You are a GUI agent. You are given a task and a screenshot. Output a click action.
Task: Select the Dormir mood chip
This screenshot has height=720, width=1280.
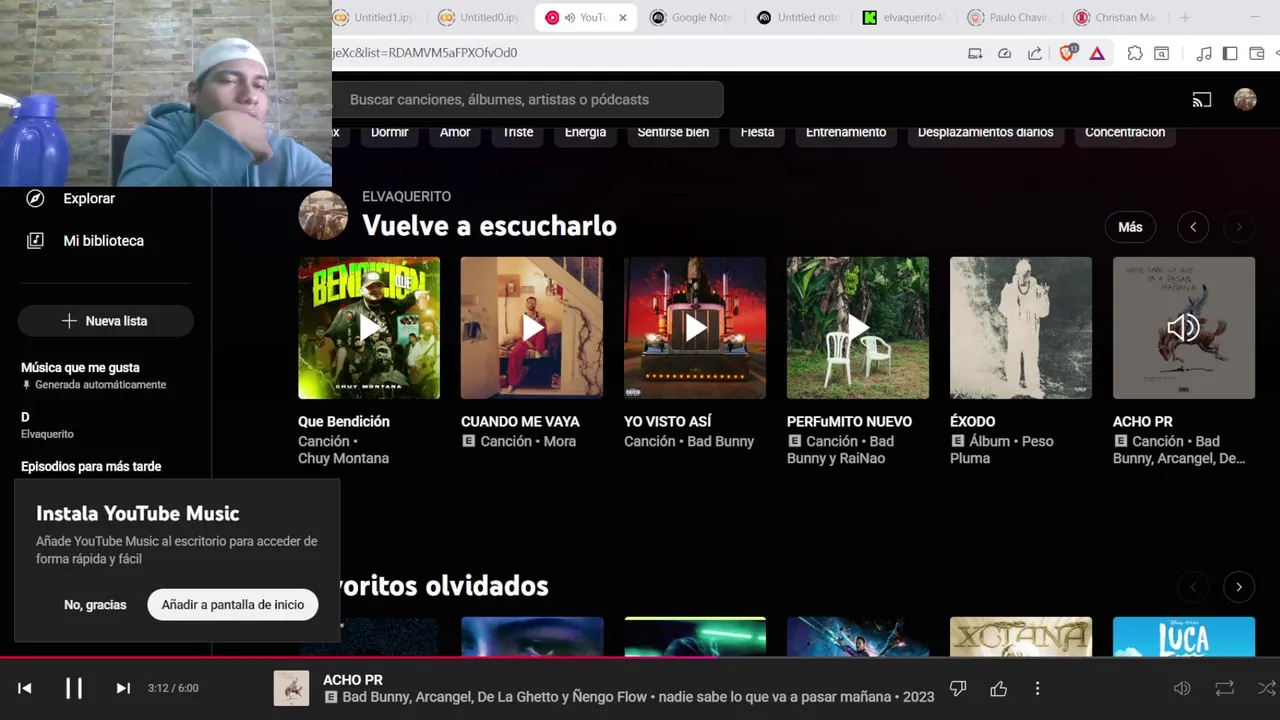tap(389, 132)
